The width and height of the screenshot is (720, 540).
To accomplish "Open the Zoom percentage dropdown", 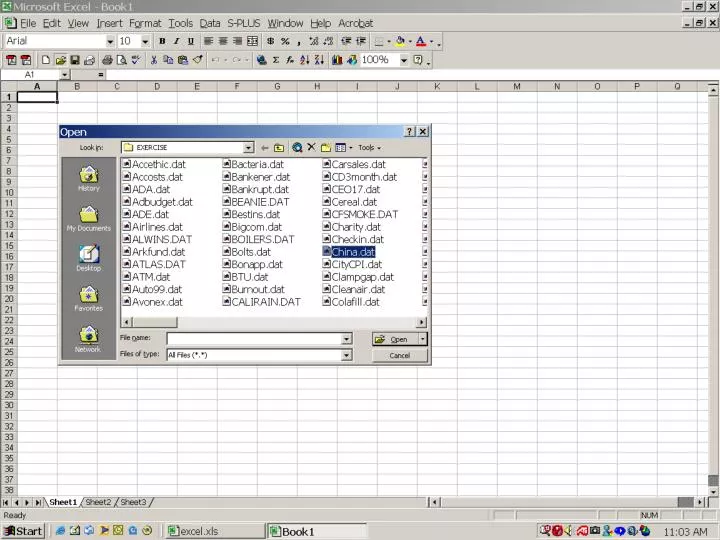I will coord(404,60).
